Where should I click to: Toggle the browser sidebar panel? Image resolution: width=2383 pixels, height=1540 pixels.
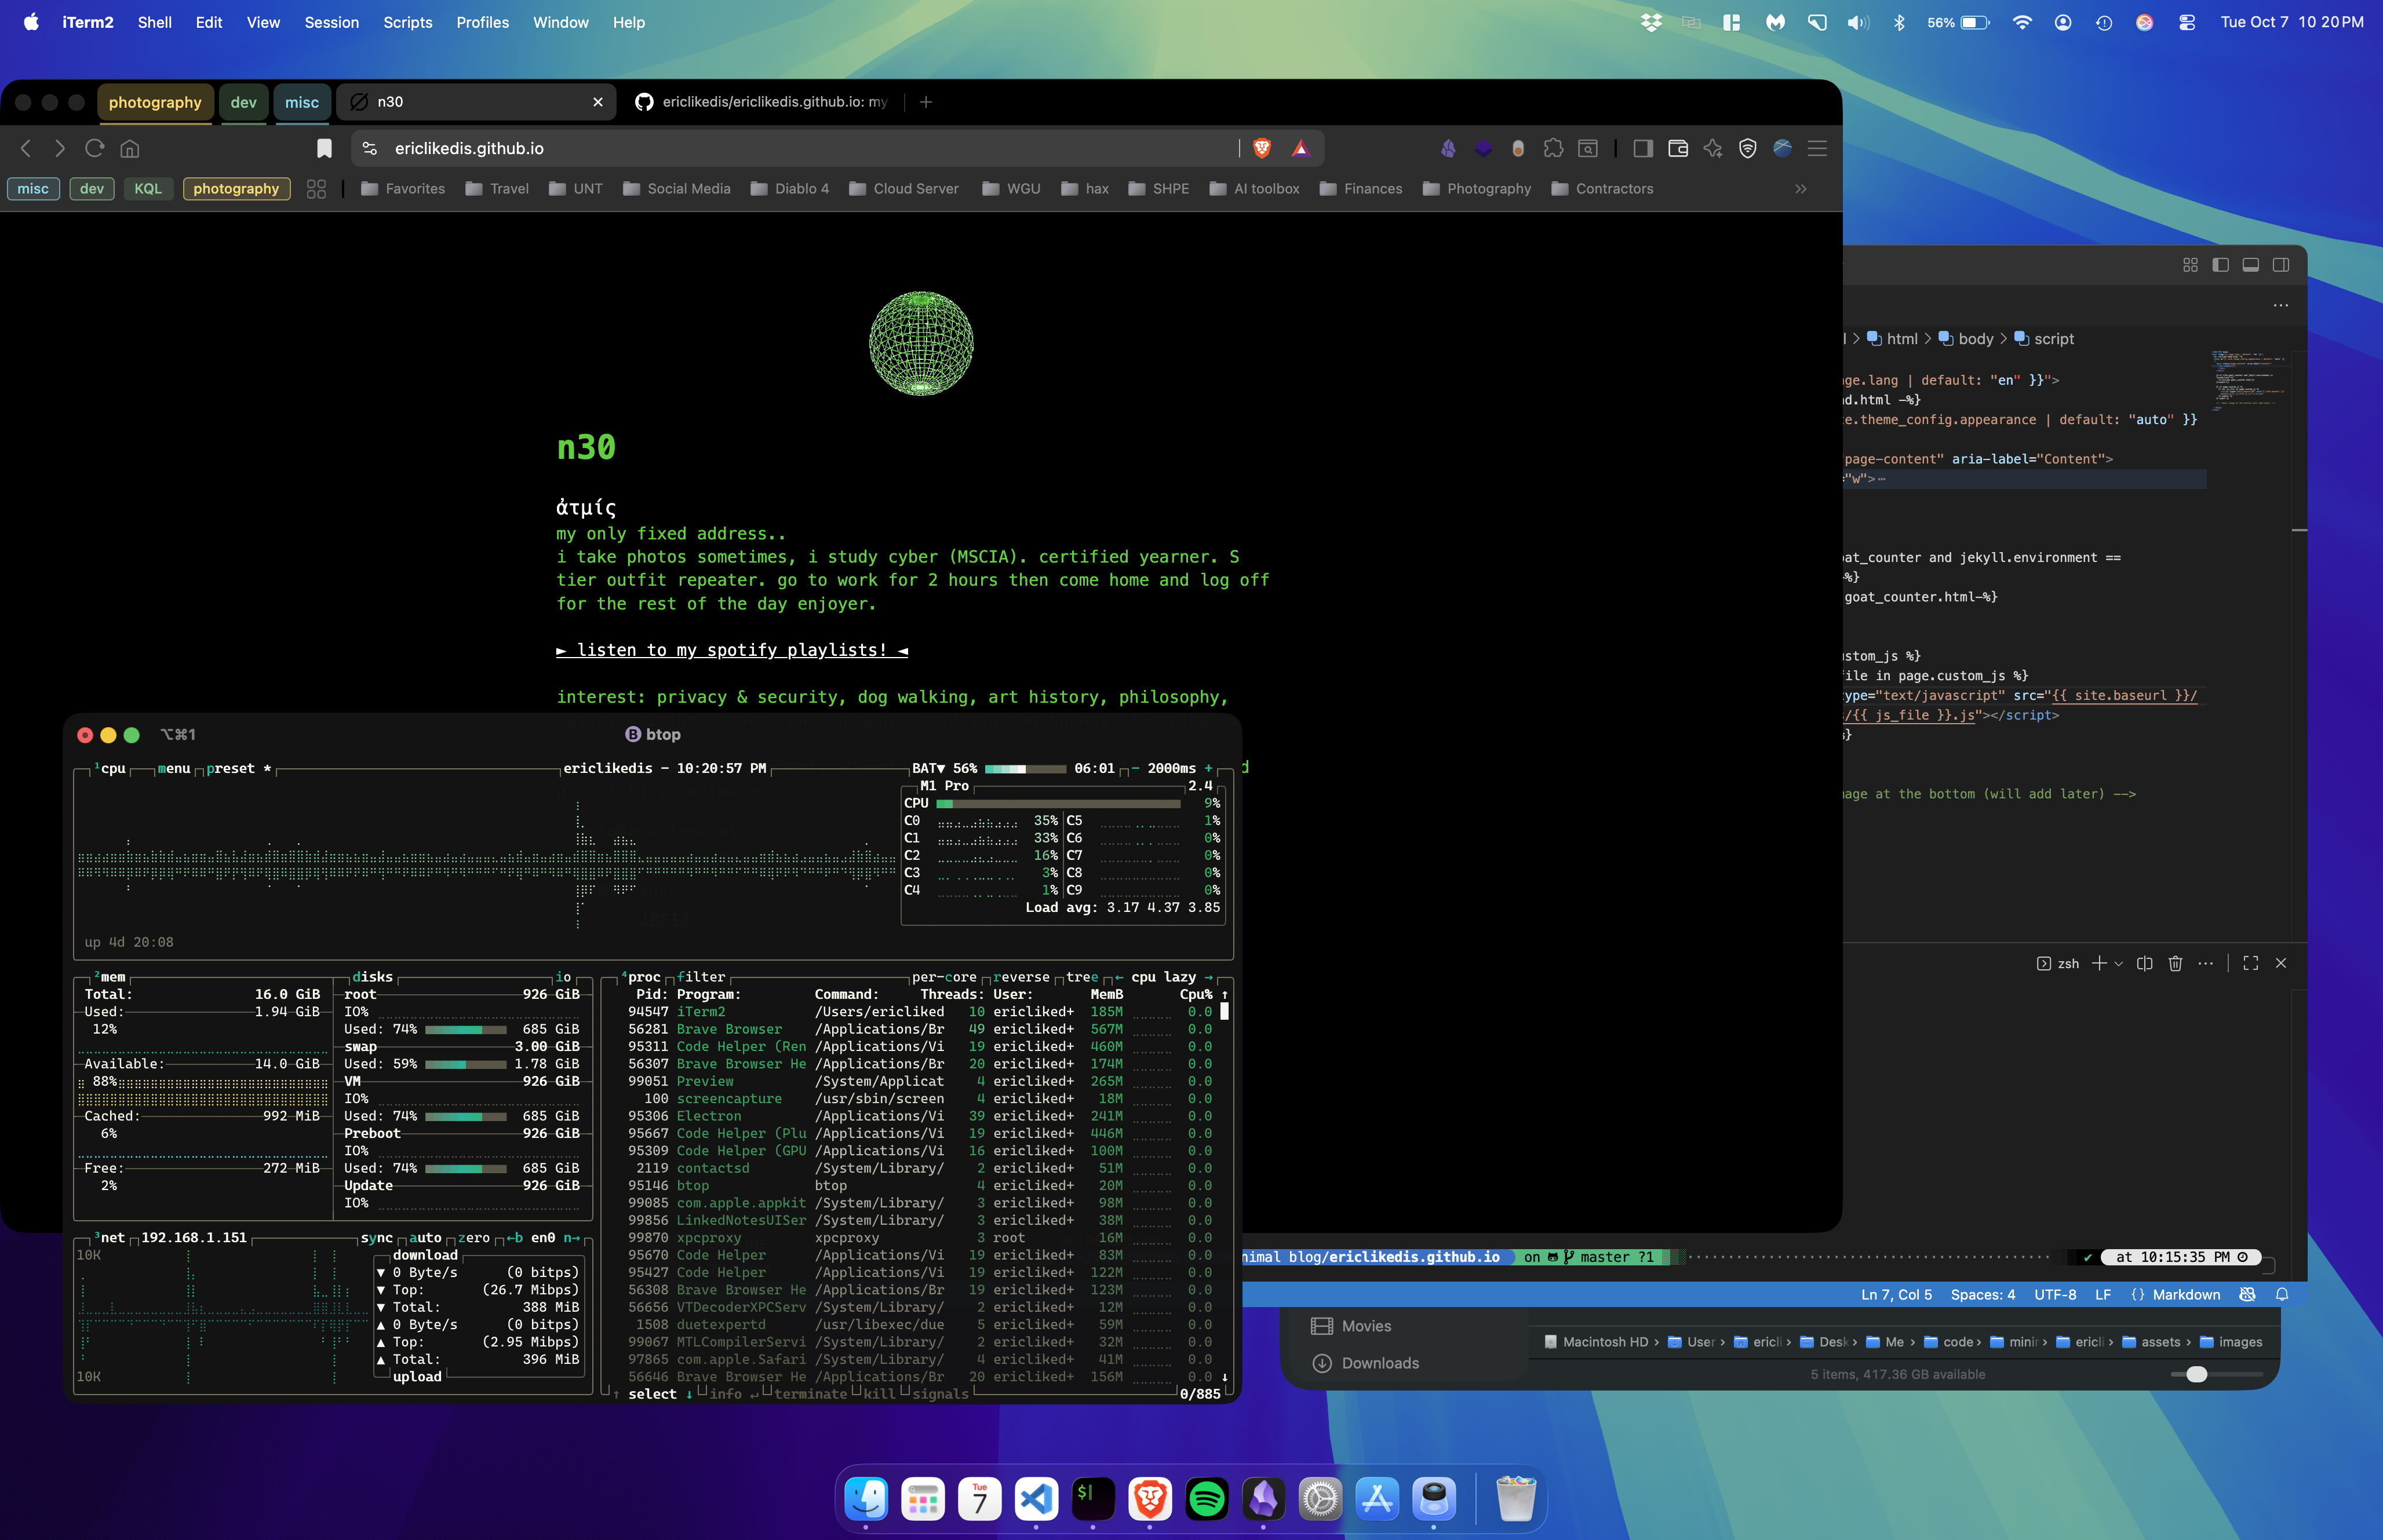point(1643,148)
